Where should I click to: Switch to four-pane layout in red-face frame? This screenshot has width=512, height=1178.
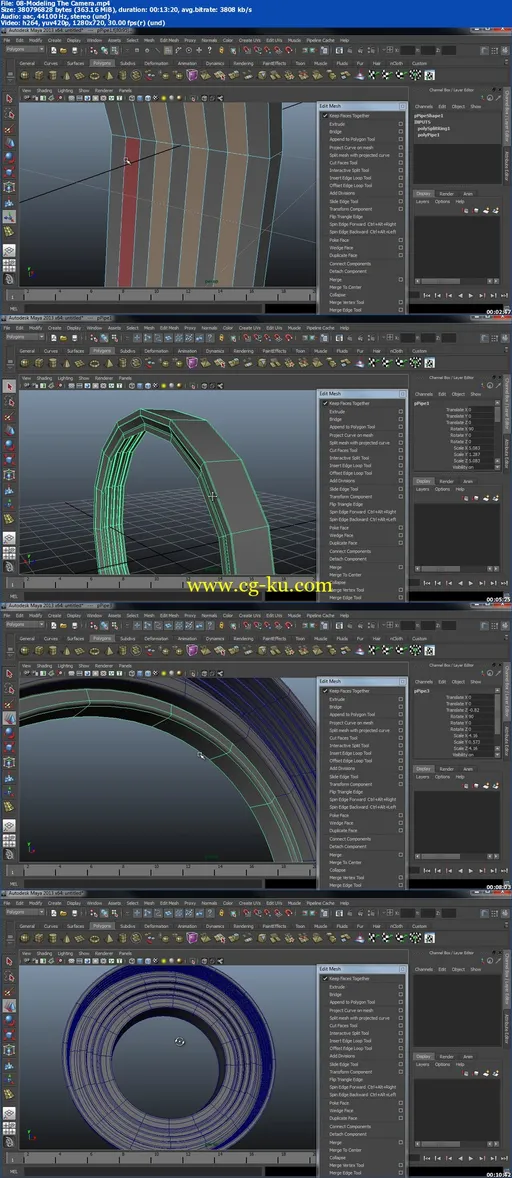pyautogui.click(x=9, y=265)
